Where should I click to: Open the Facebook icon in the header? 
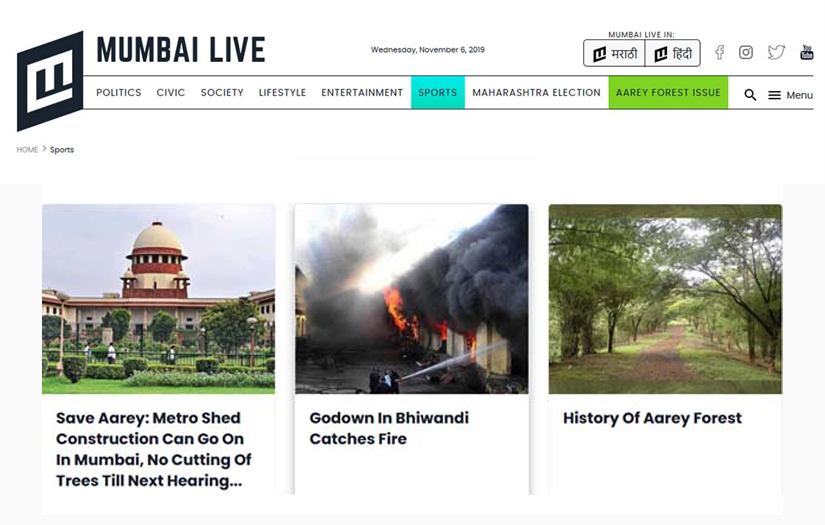tap(719, 52)
